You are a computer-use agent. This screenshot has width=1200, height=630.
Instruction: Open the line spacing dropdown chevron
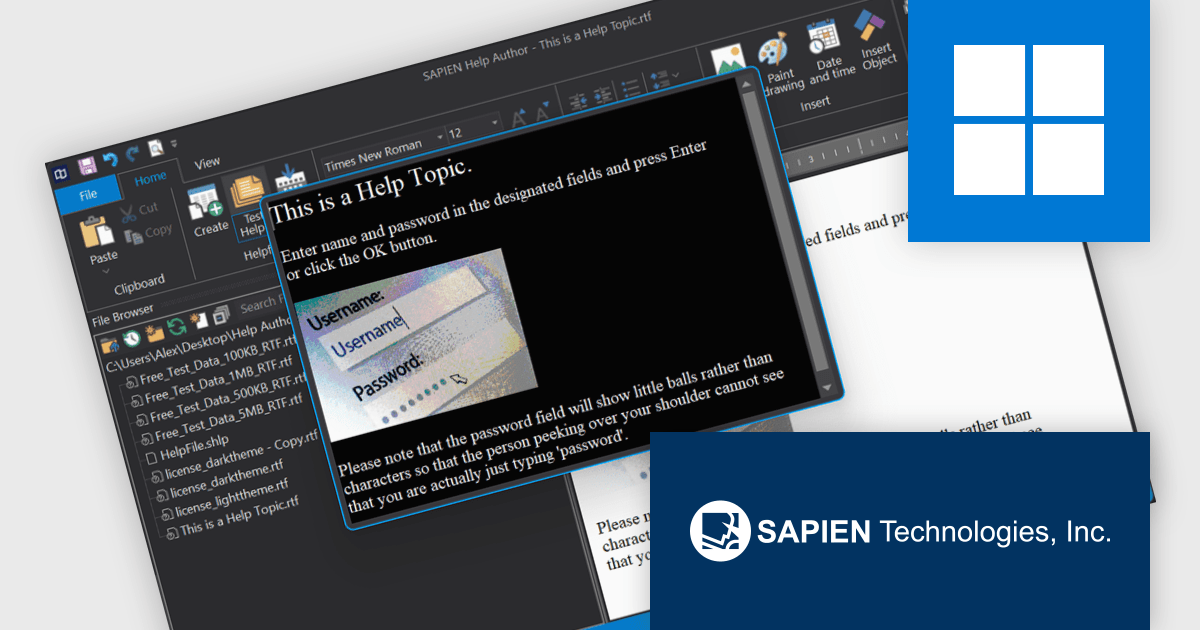pos(676,76)
